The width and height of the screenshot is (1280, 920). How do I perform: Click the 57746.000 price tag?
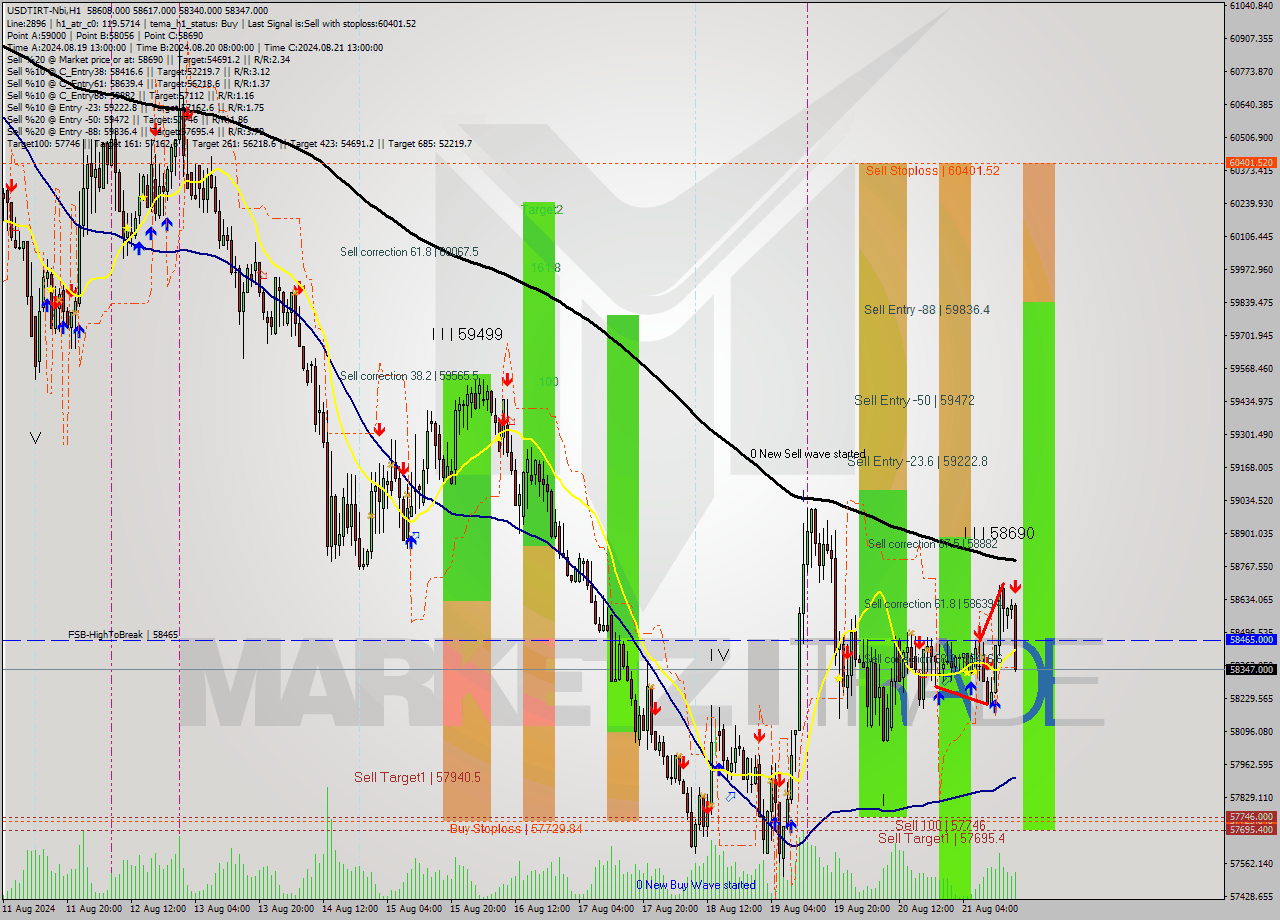coord(1250,817)
